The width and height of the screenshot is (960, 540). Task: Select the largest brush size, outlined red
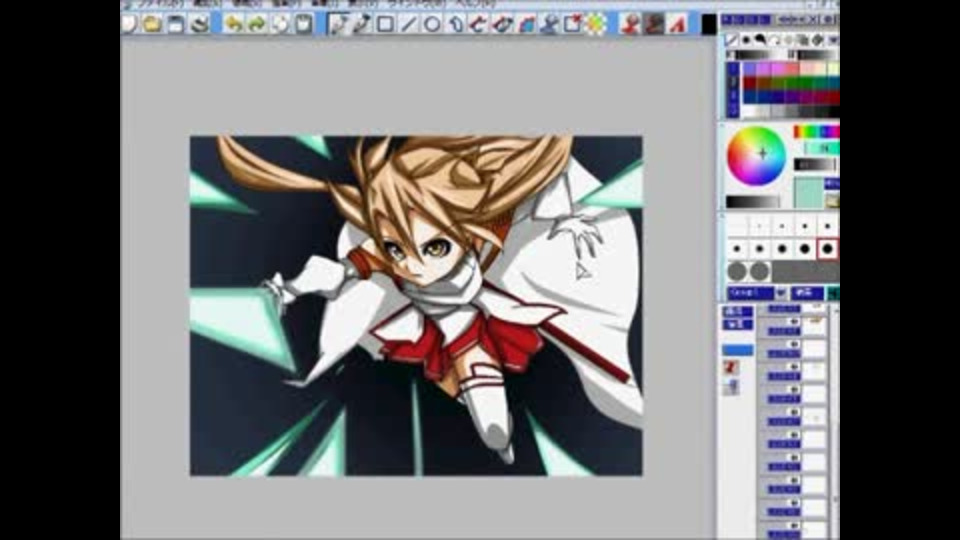coord(827,249)
